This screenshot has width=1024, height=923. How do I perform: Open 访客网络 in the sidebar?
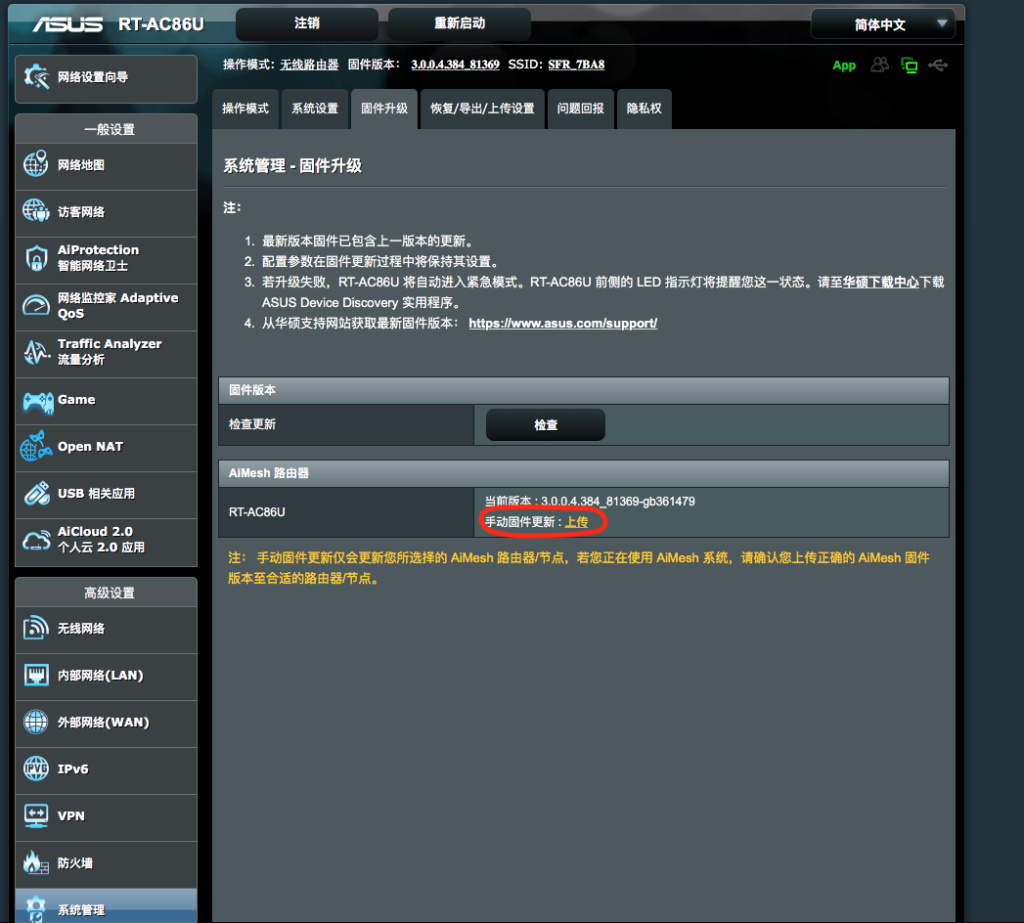point(106,212)
